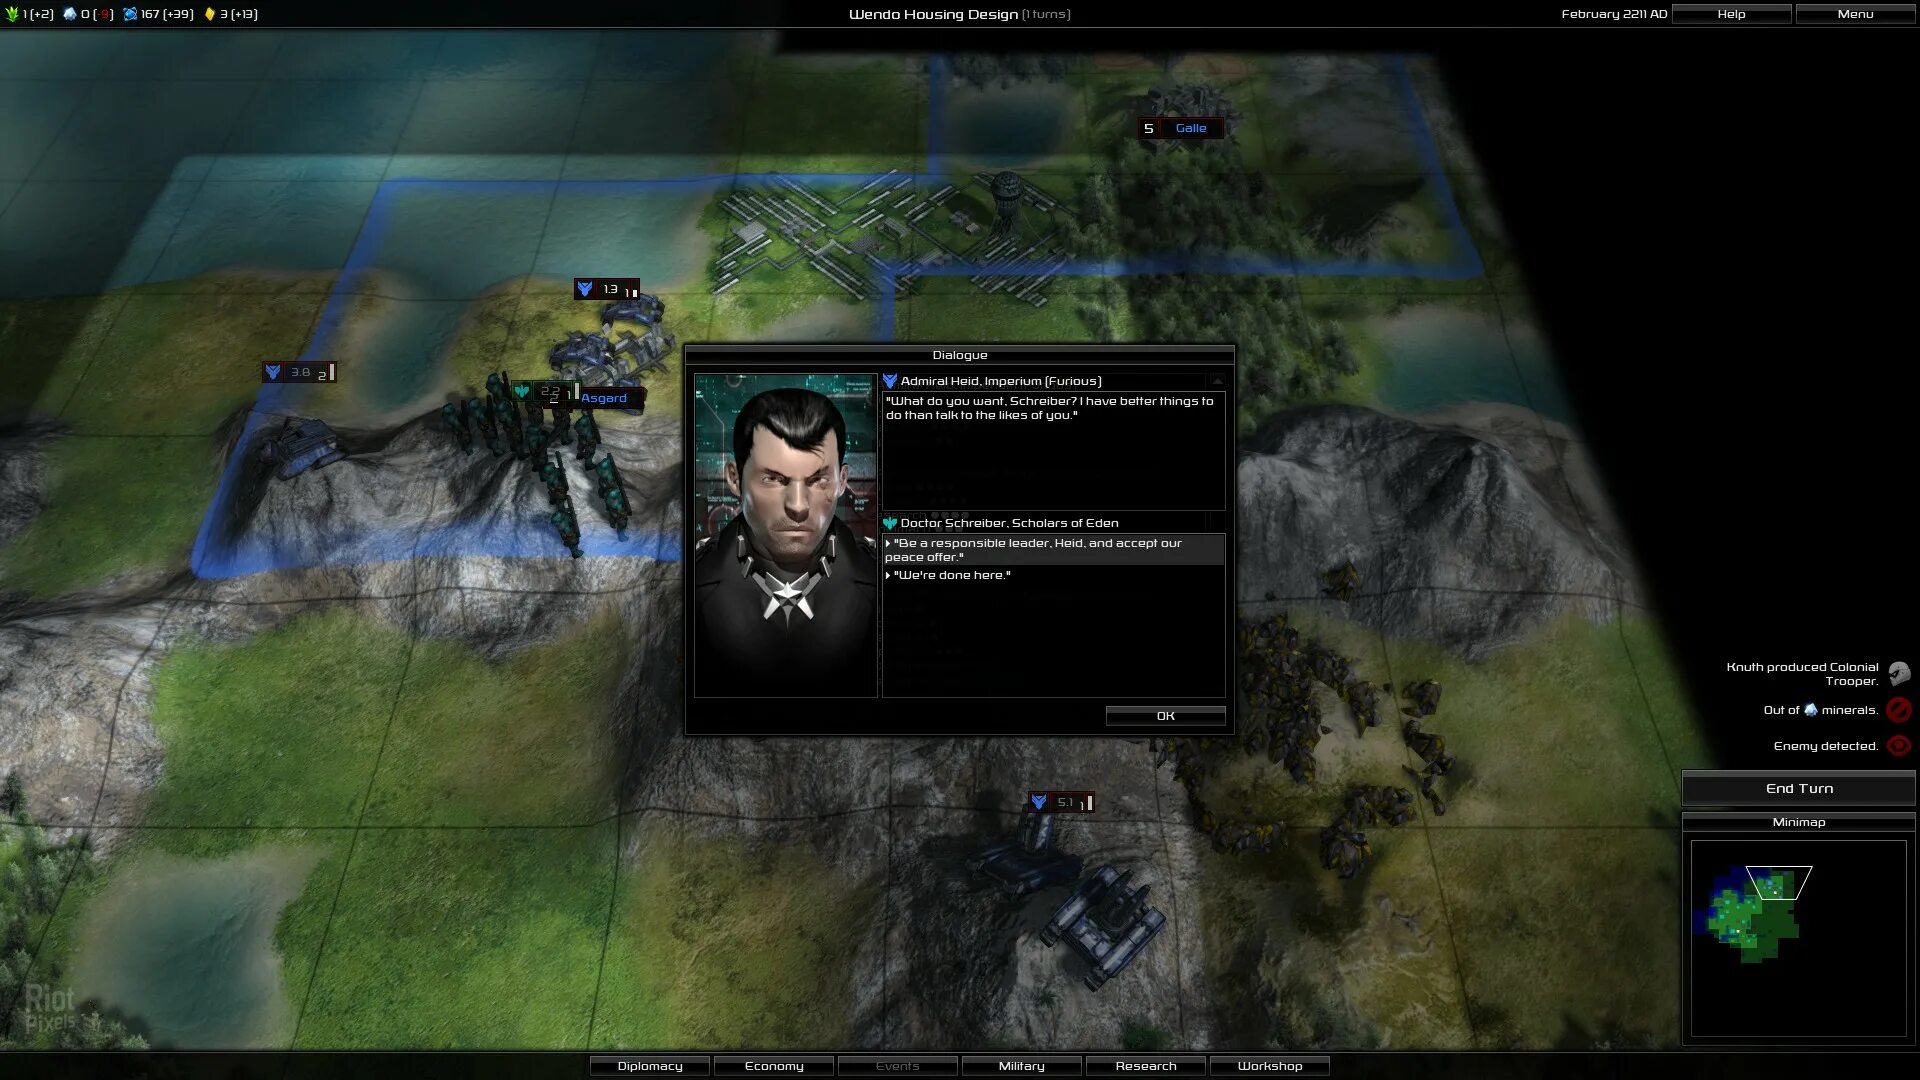Open the Research panel
Screen dimensions: 1920x1080
coord(1145,1065)
